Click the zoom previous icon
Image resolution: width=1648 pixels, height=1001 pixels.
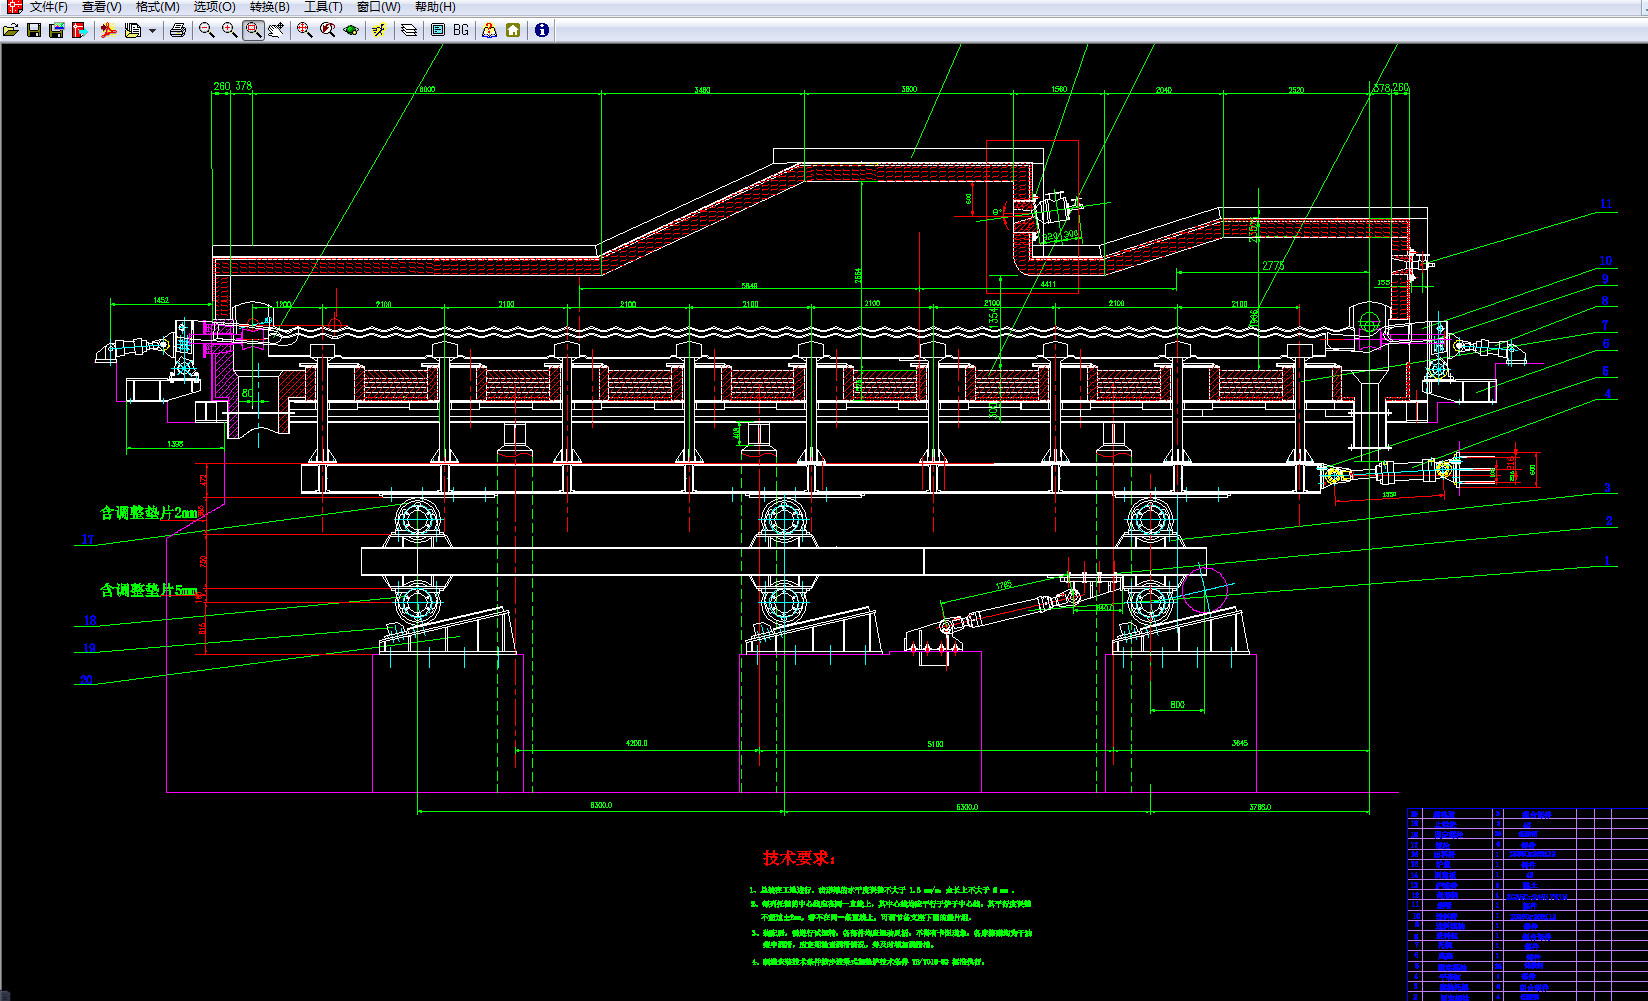328,30
